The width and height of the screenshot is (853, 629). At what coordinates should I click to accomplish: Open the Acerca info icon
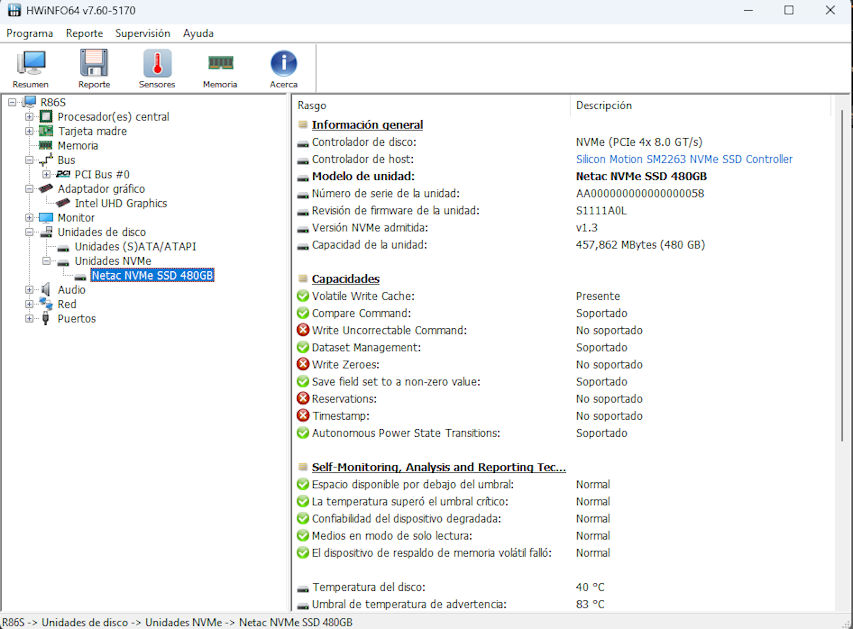pos(283,63)
